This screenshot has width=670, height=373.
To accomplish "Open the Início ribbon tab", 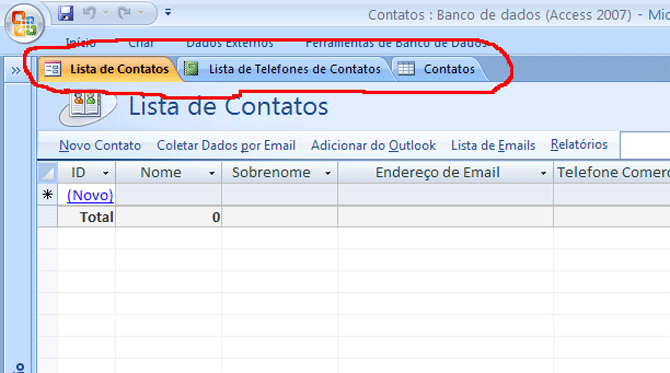I will (x=80, y=43).
